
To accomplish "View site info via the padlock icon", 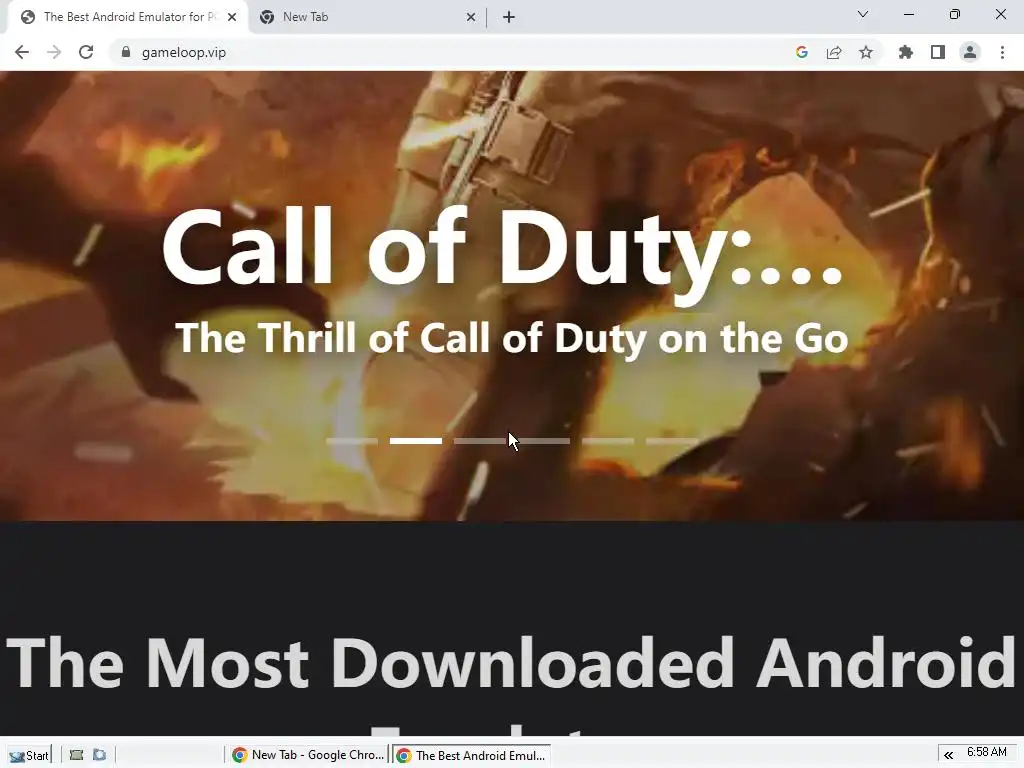I will [126, 52].
